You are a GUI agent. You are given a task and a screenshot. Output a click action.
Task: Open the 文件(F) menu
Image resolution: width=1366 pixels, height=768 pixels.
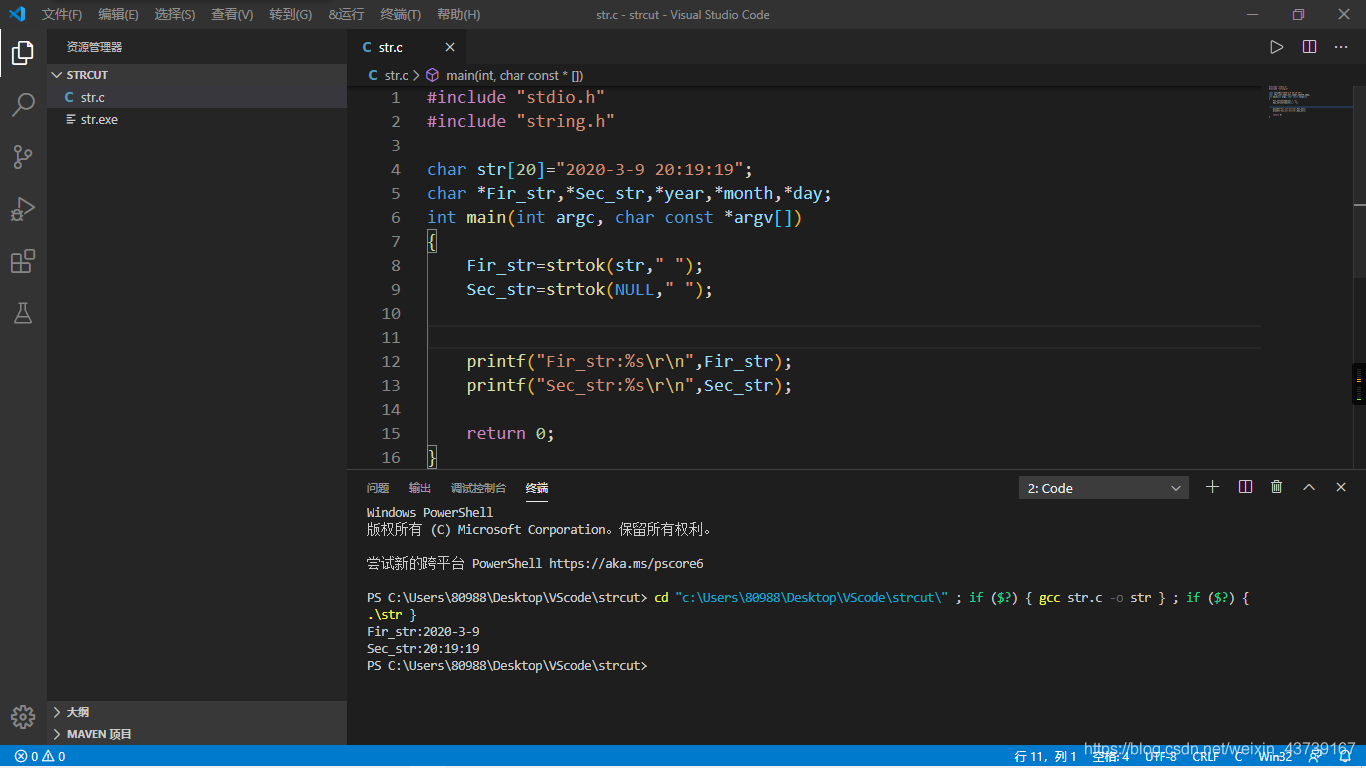pyautogui.click(x=62, y=15)
